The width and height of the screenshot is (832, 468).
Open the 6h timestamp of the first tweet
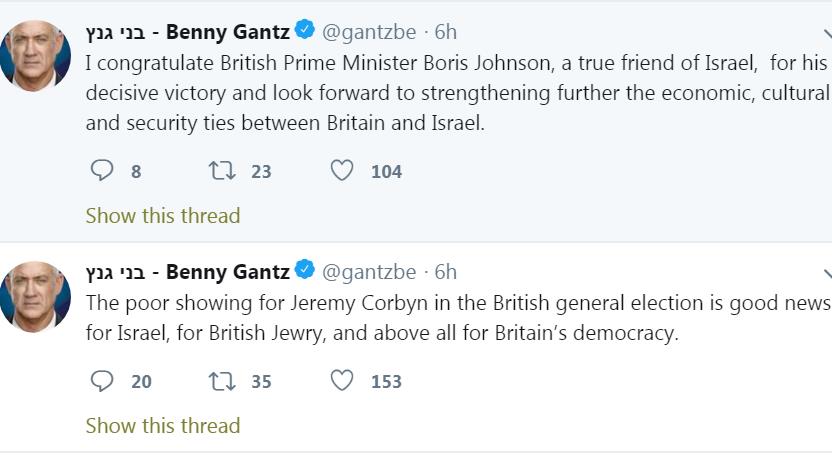[445, 31]
